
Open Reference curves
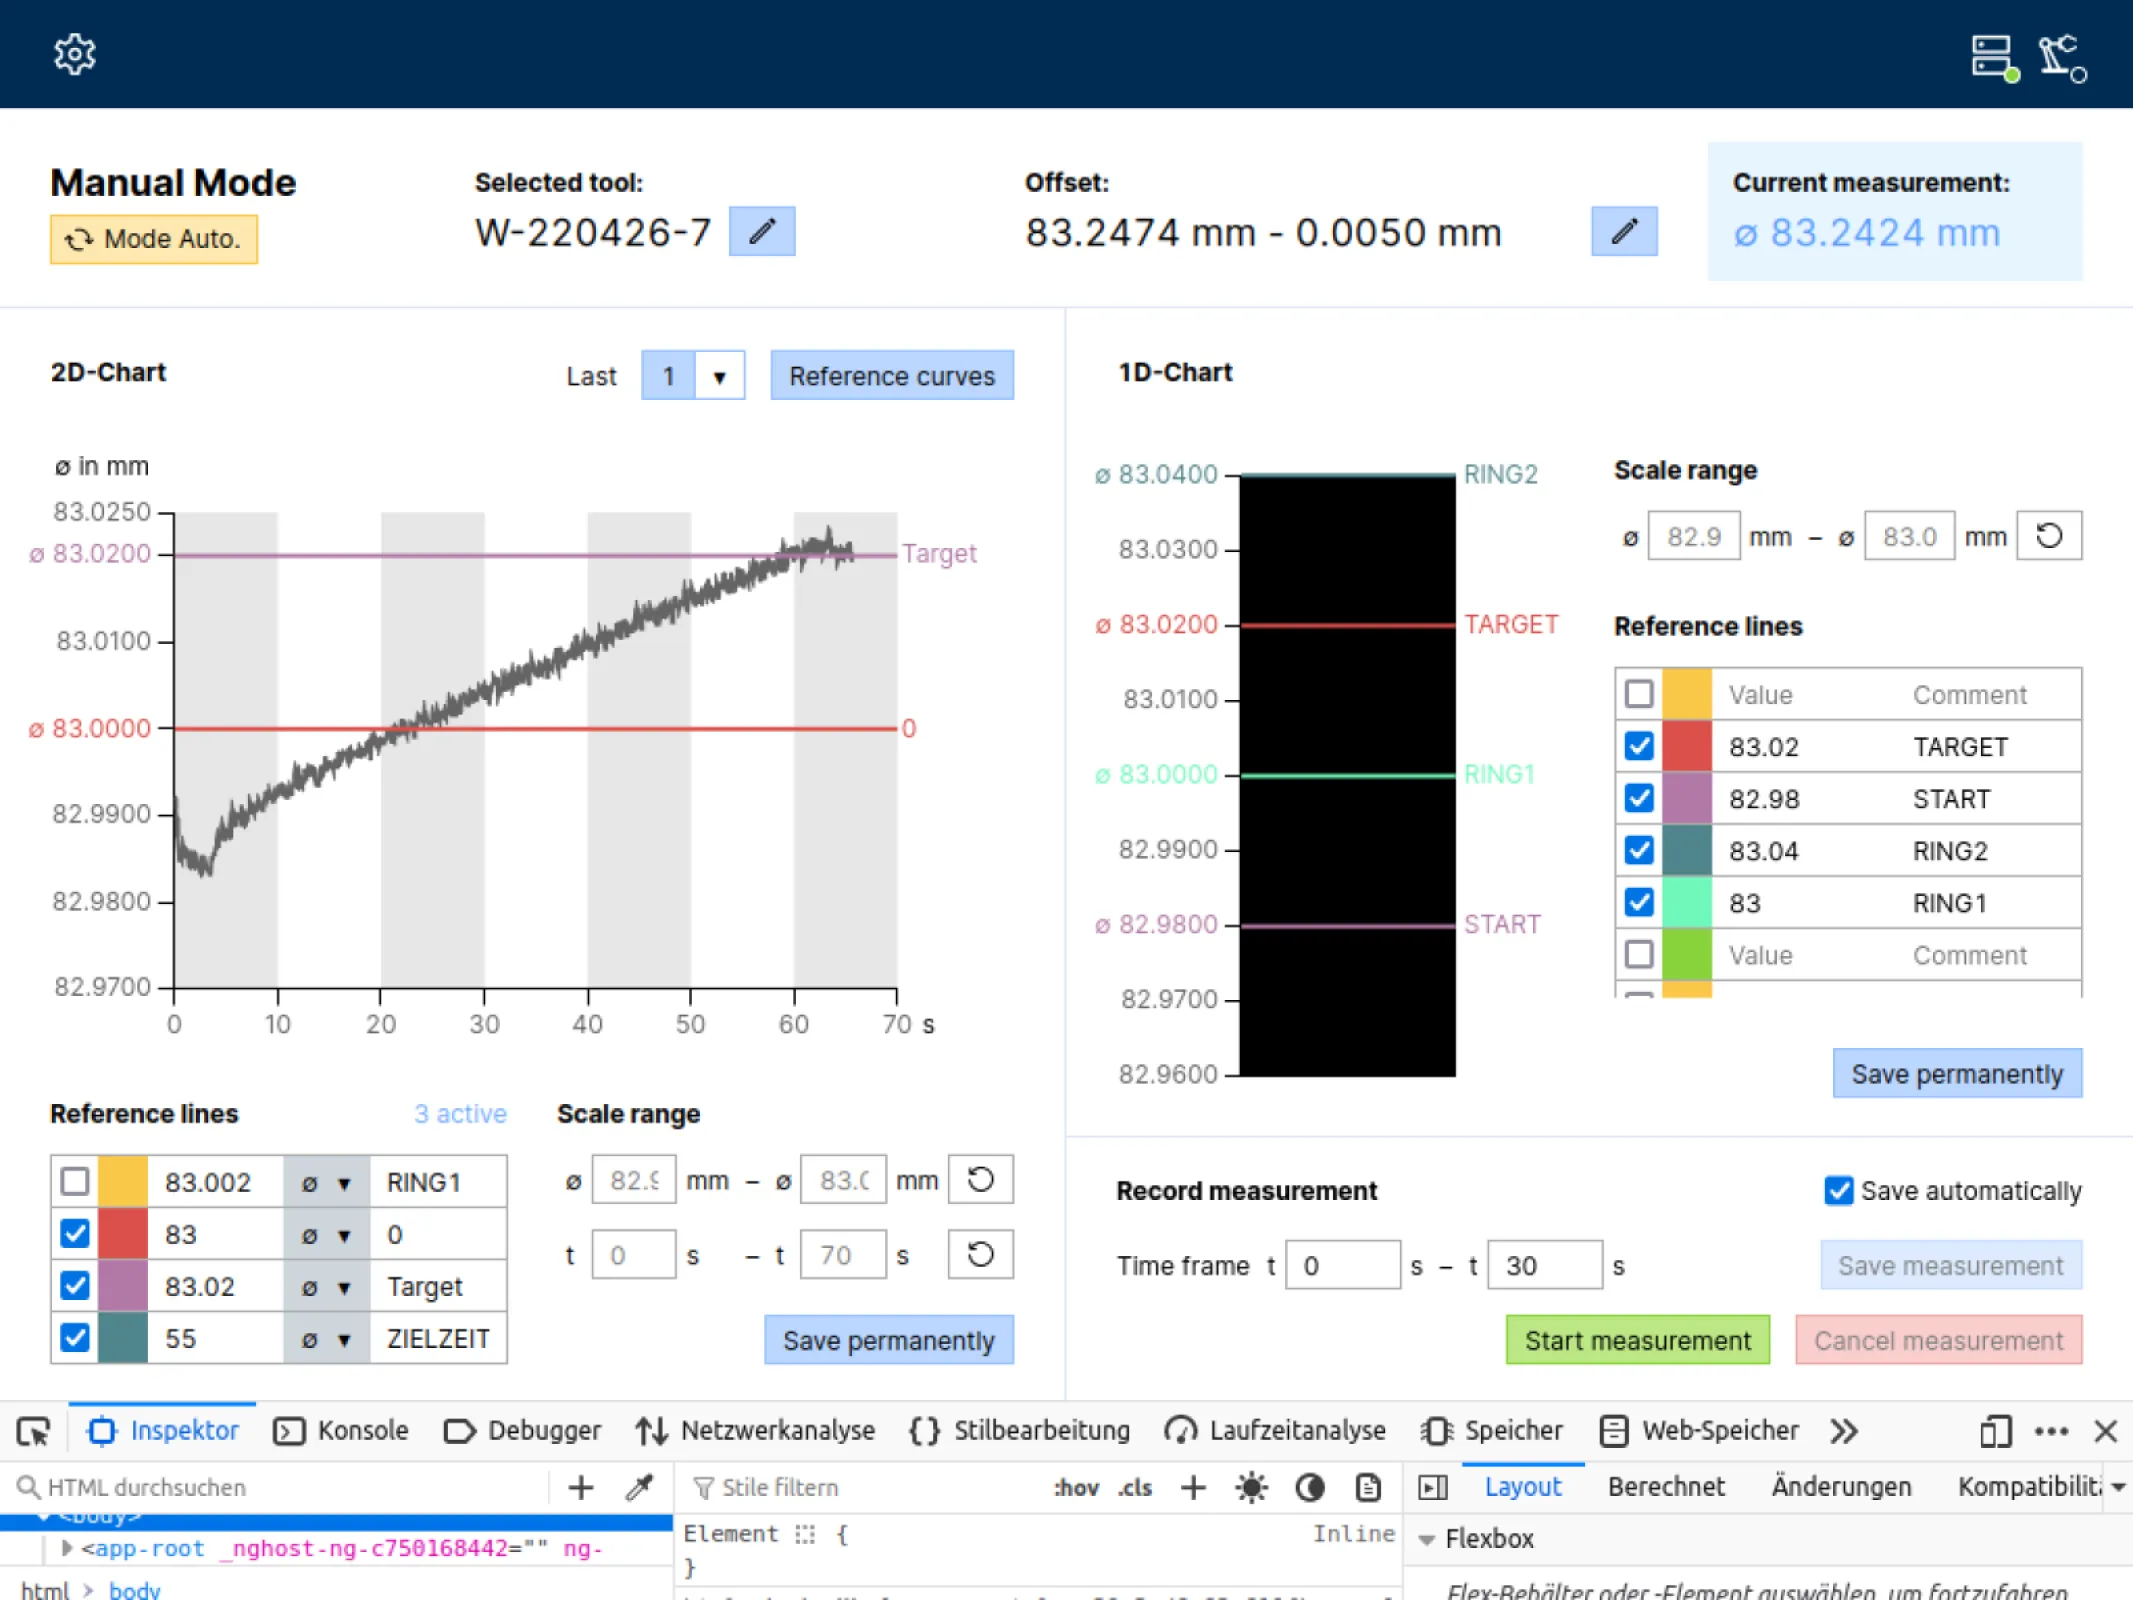[x=892, y=376]
